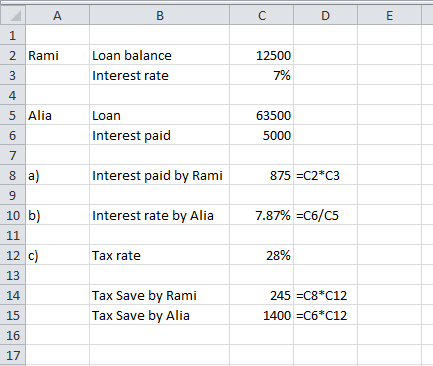Select row 4 header
433x366 pixels.
point(13,95)
